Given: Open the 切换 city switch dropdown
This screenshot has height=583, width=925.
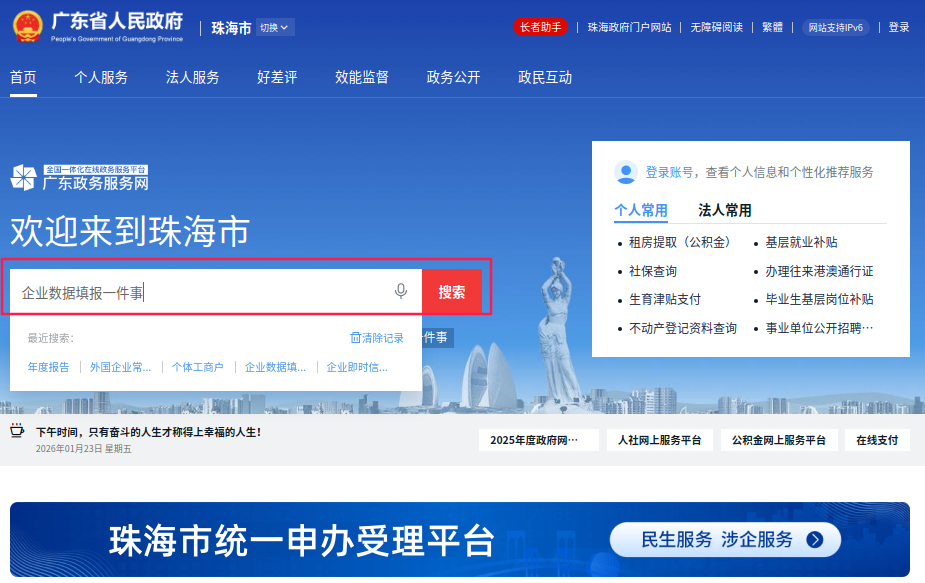Looking at the screenshot, I should (275, 28).
